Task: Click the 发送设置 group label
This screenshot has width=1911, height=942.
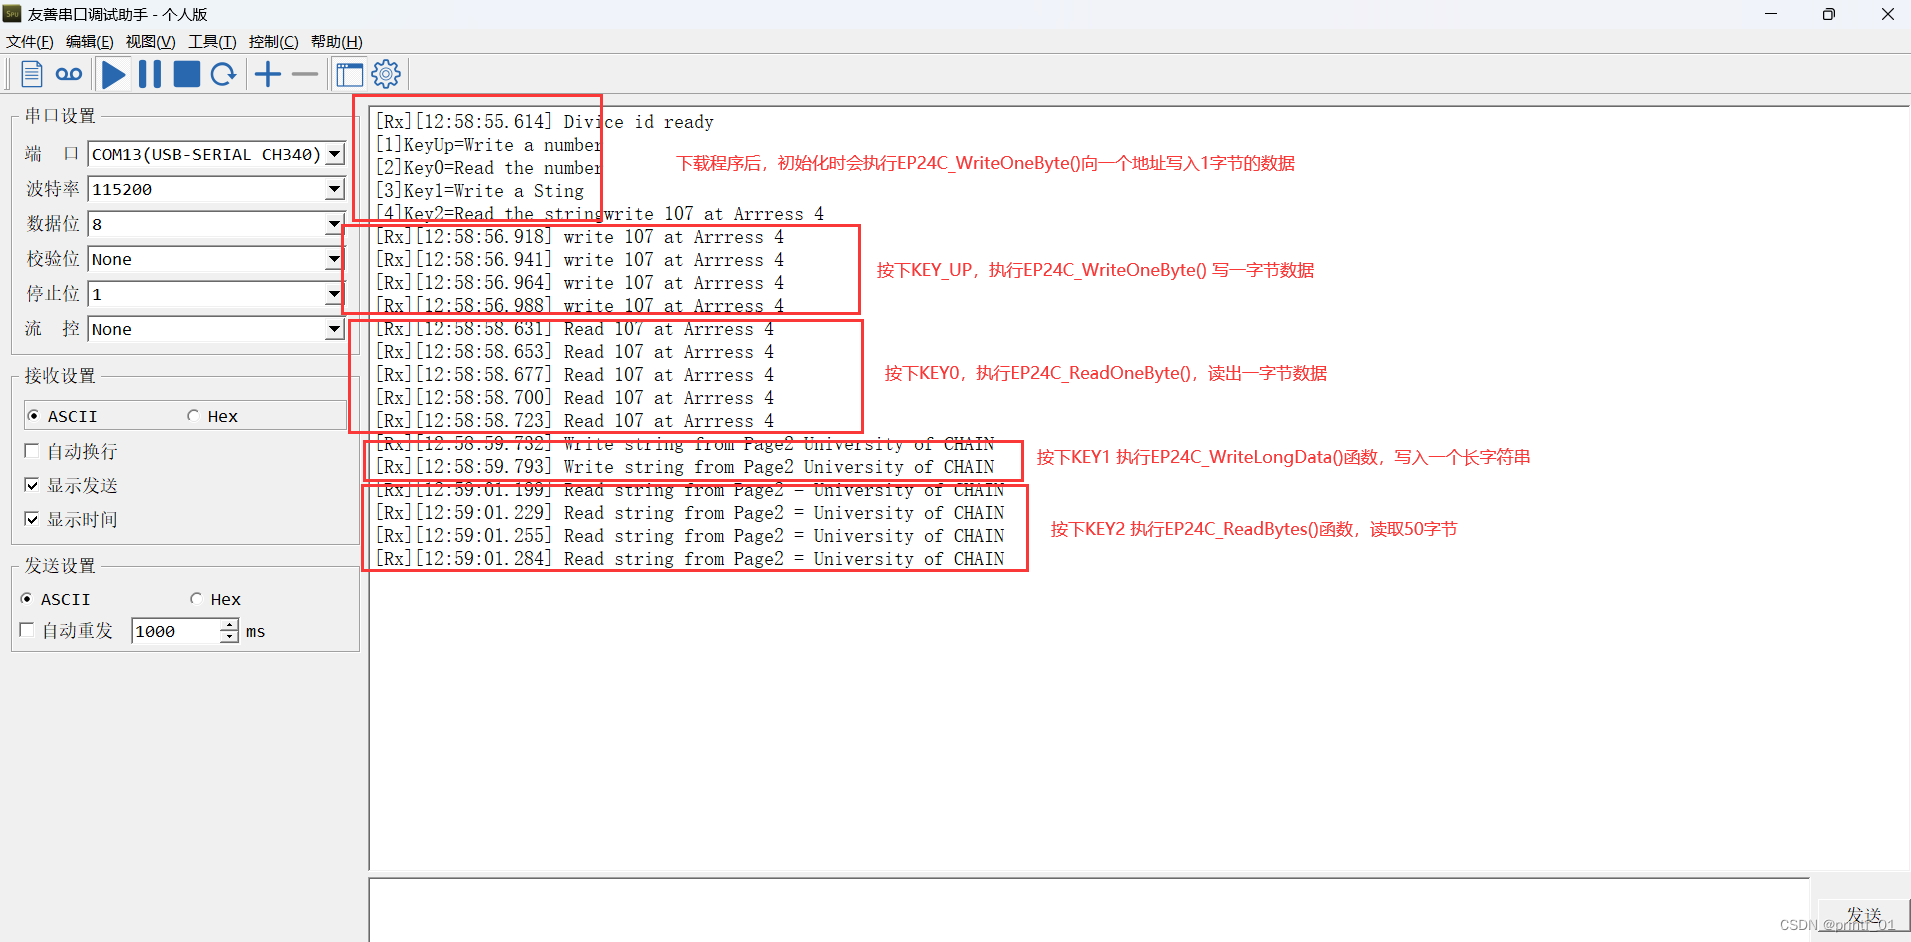Action: [x=60, y=566]
